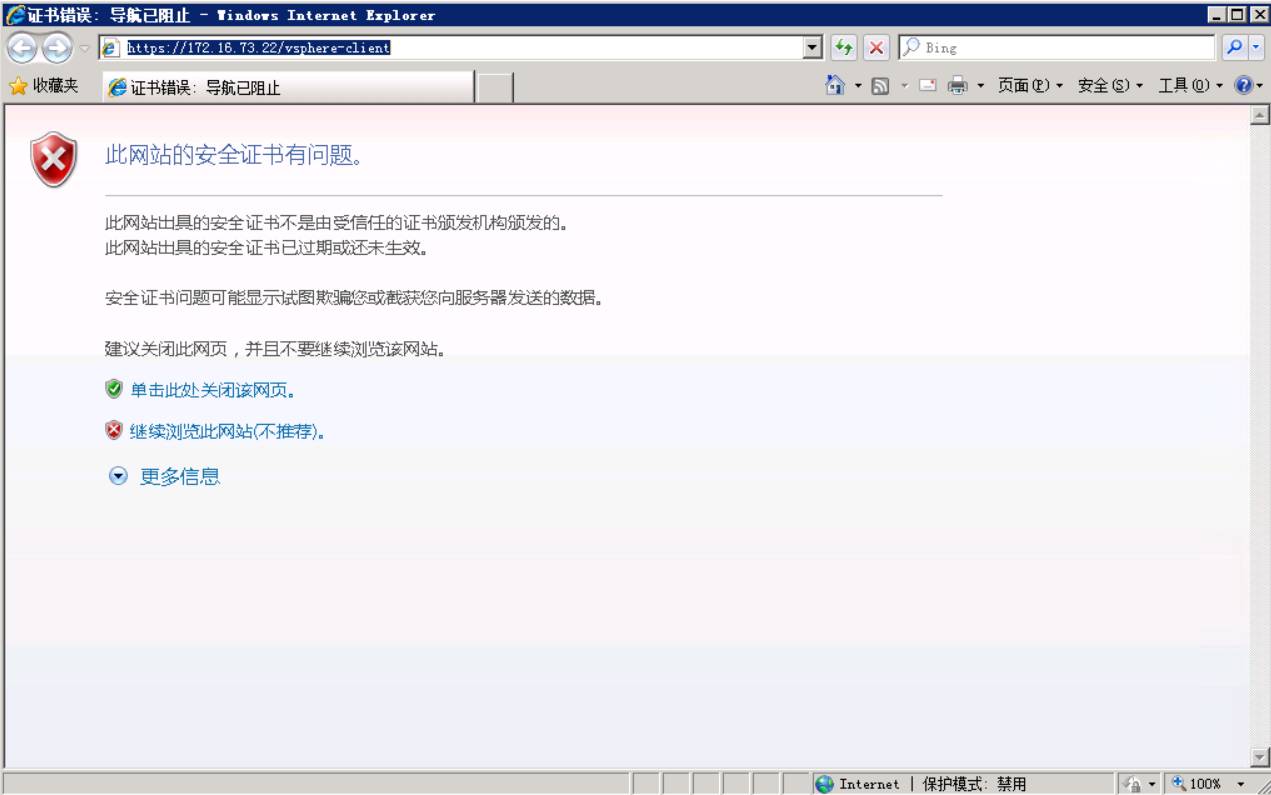The image size is (1271, 795).
Task: Run search with the magnifier button
Action: (x=1233, y=47)
